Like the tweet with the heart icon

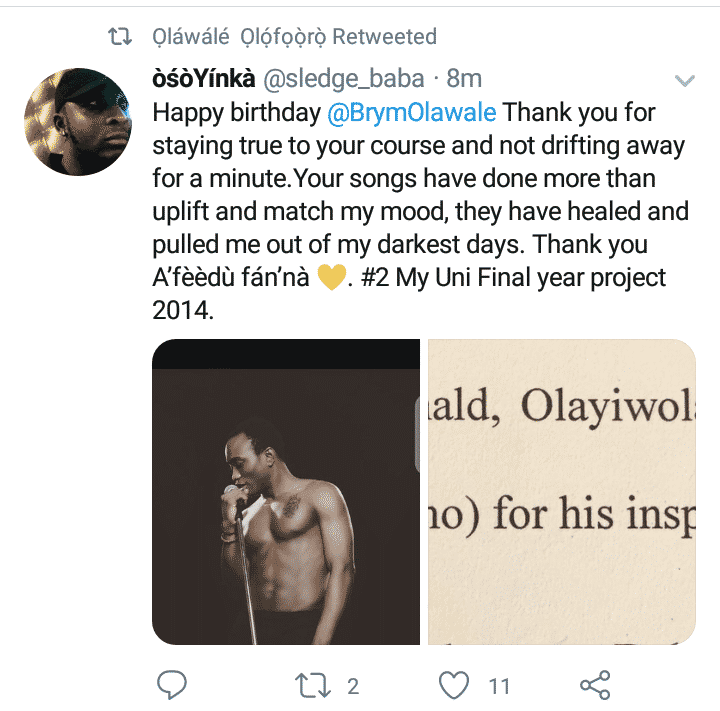click(454, 685)
